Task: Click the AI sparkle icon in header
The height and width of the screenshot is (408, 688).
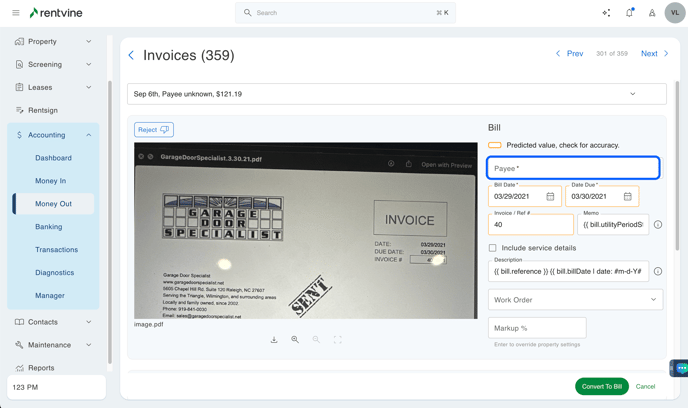Action: 606,13
